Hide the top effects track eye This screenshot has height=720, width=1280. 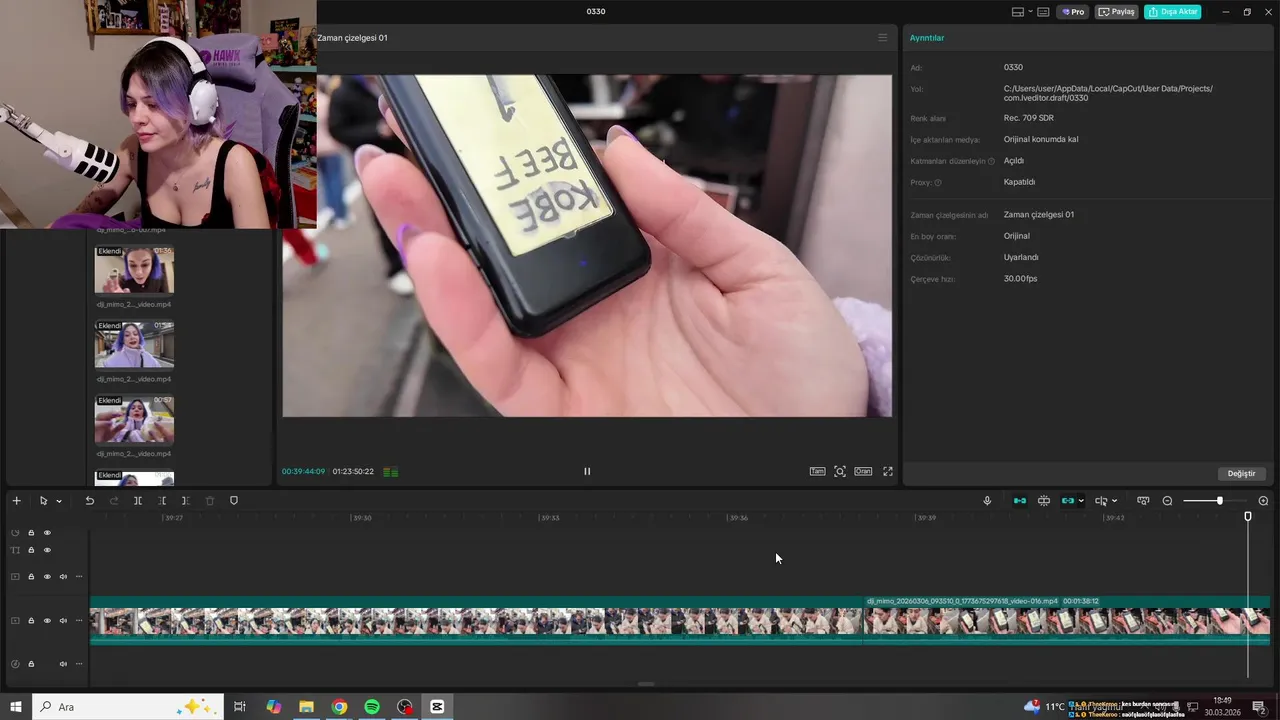click(x=47, y=533)
